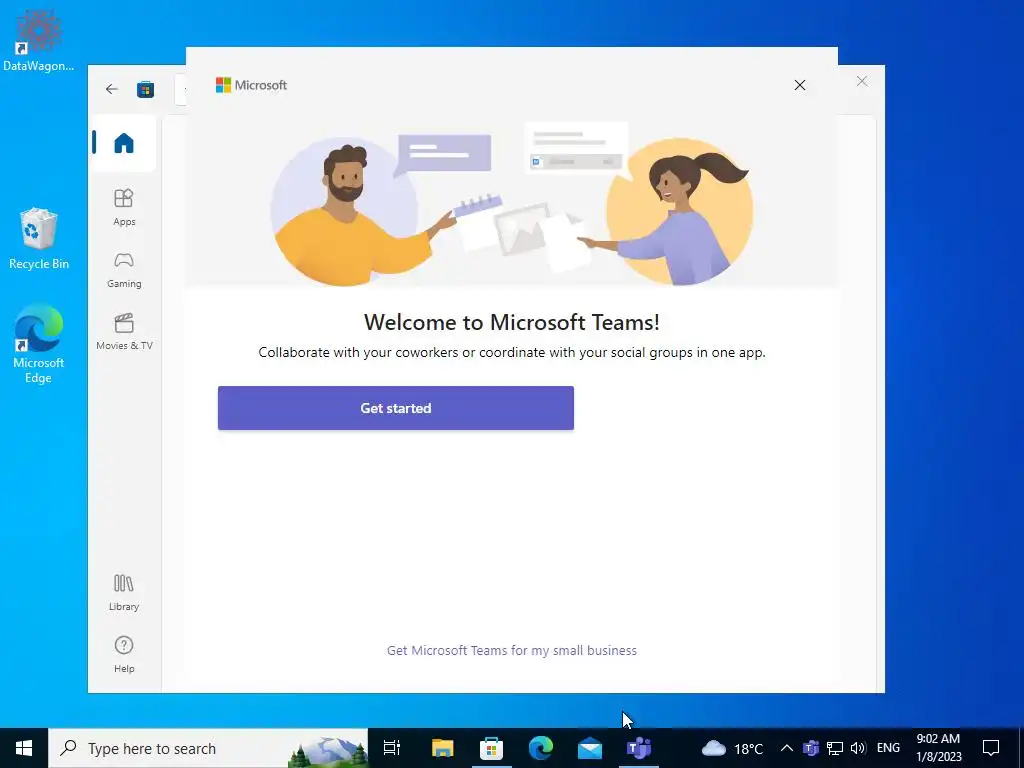Click the ENG language indicator

pyautogui.click(x=888, y=748)
